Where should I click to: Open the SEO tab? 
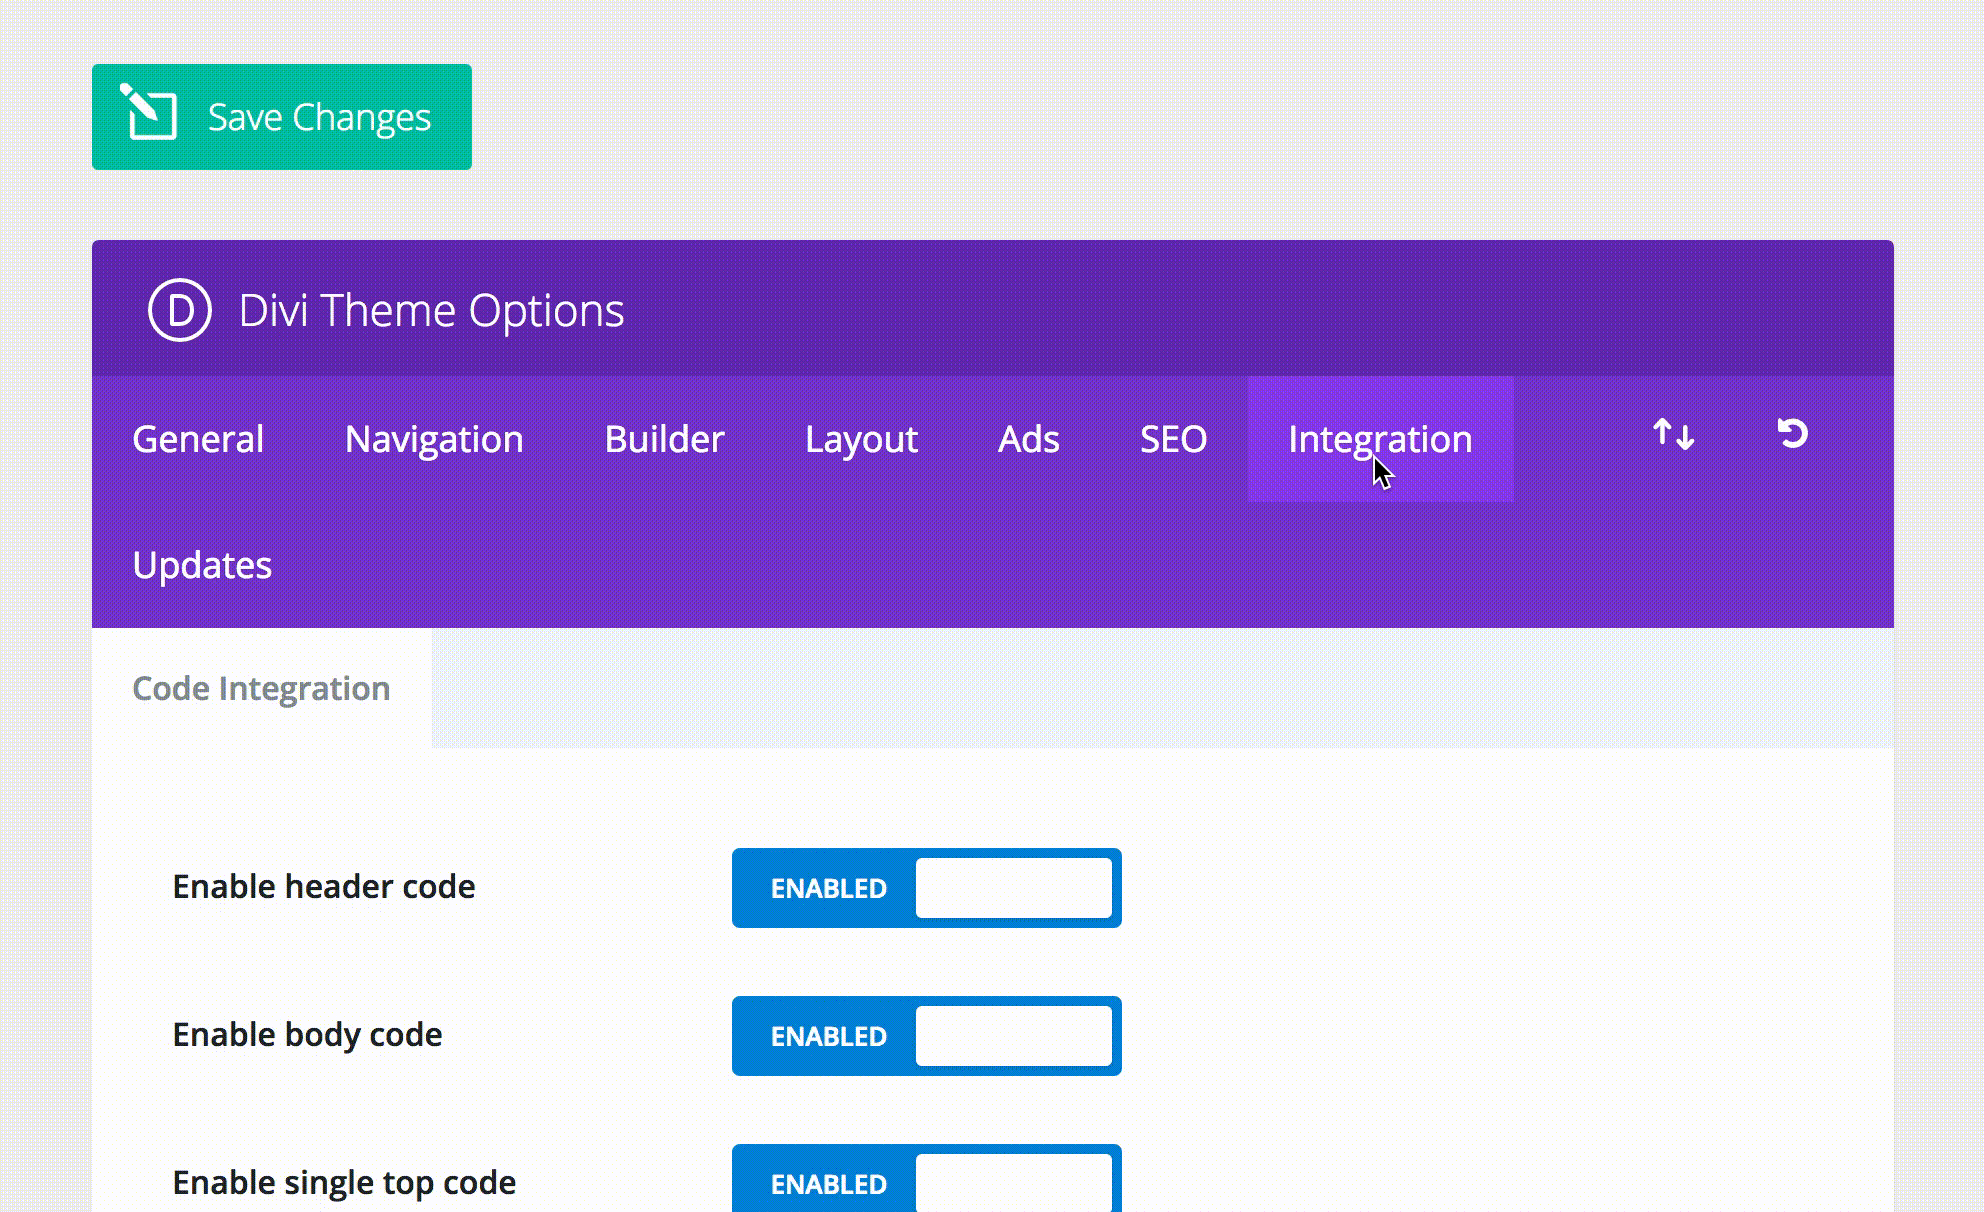click(1173, 439)
